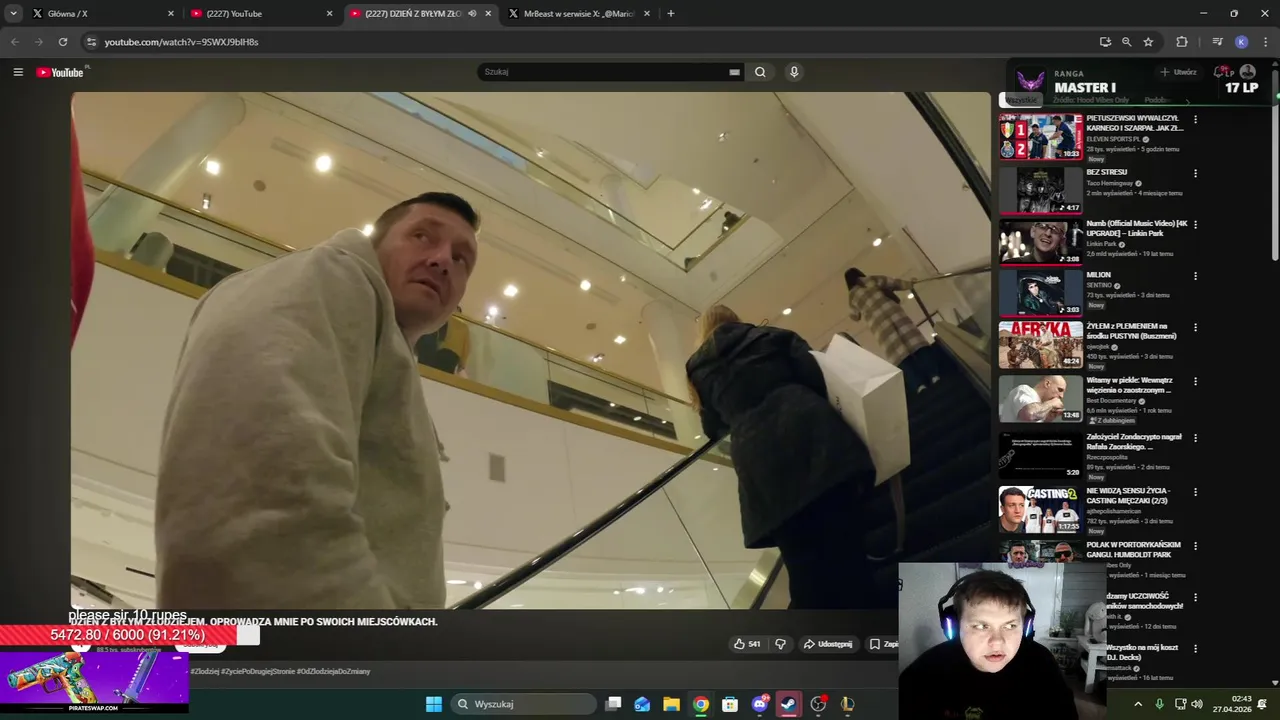The image size is (1280, 720).
Task: Open more options for MILION video
Action: tap(1195, 276)
